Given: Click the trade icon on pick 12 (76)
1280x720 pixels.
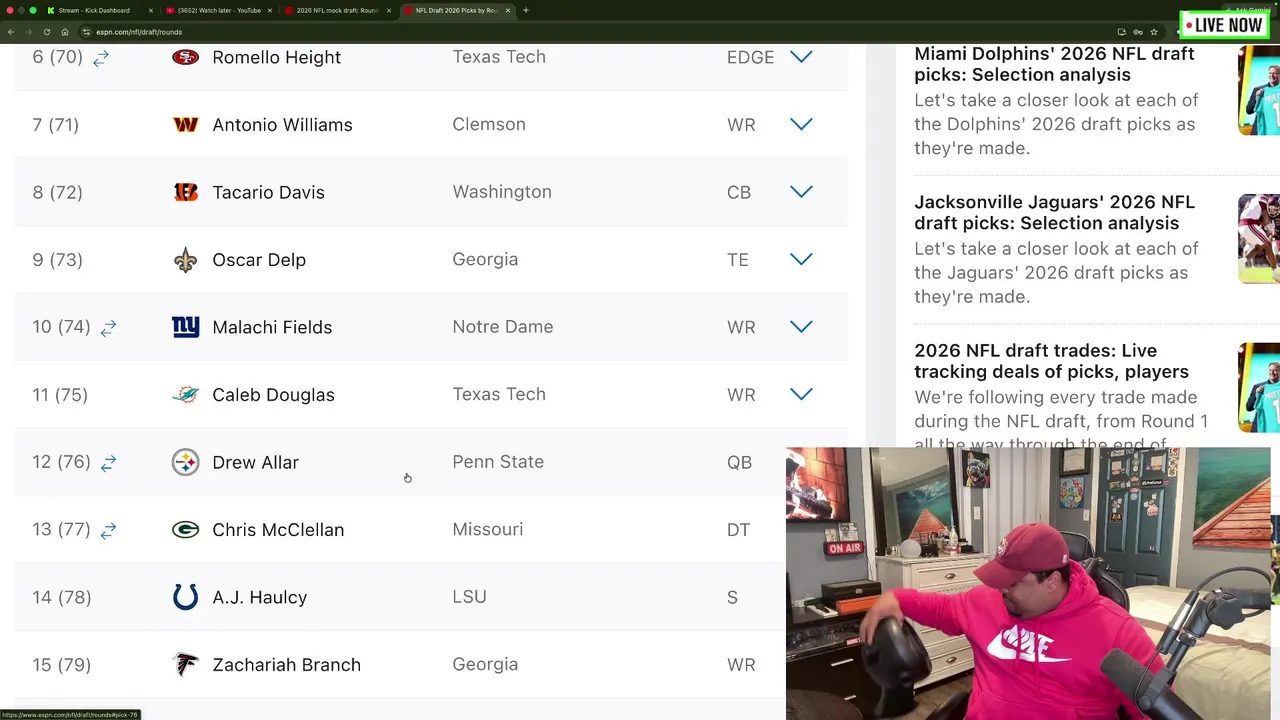Looking at the screenshot, I should pyautogui.click(x=108, y=463).
